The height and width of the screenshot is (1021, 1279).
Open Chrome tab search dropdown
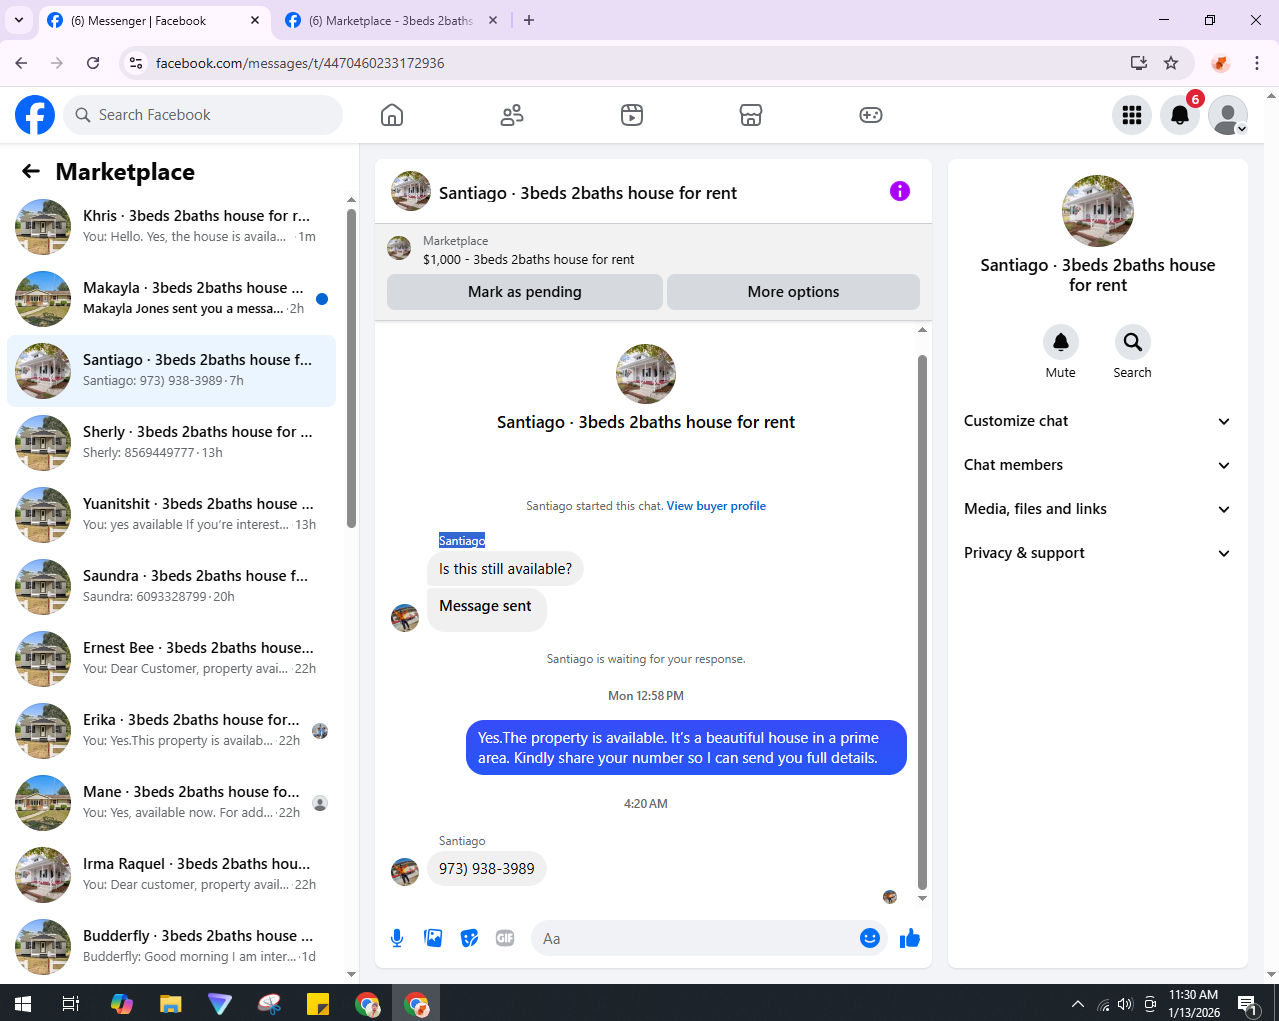coord(18,20)
